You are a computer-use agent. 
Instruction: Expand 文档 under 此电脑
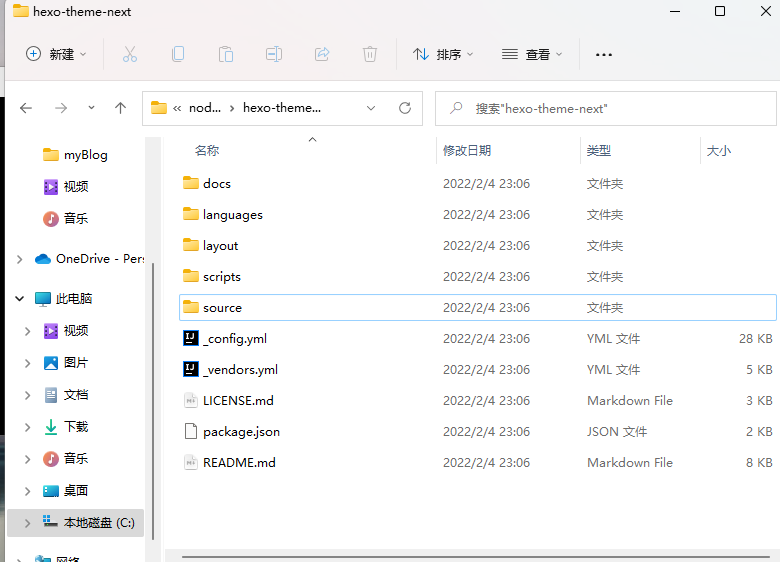pyautogui.click(x=28, y=395)
